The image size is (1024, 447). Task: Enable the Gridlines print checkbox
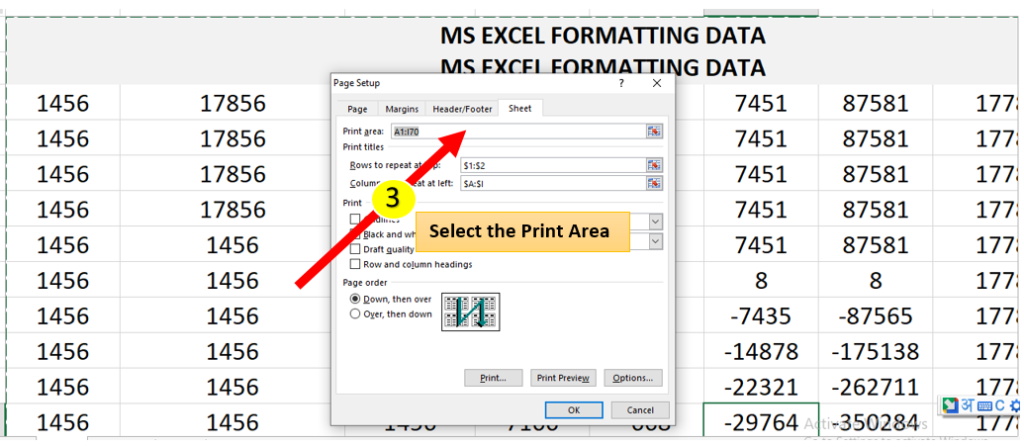click(355, 219)
